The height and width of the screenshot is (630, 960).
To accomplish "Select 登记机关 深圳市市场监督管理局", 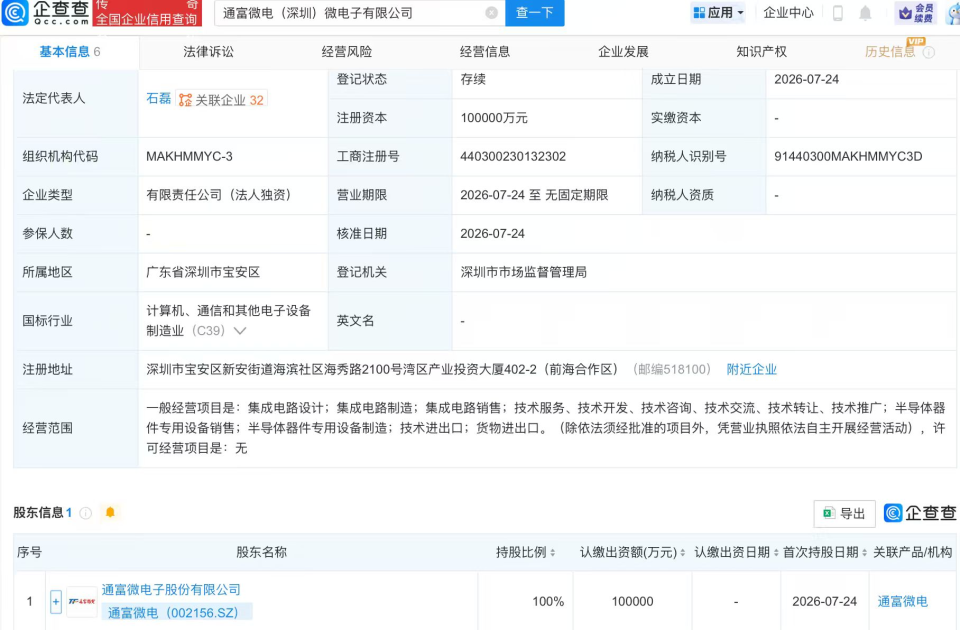I will click(523, 272).
